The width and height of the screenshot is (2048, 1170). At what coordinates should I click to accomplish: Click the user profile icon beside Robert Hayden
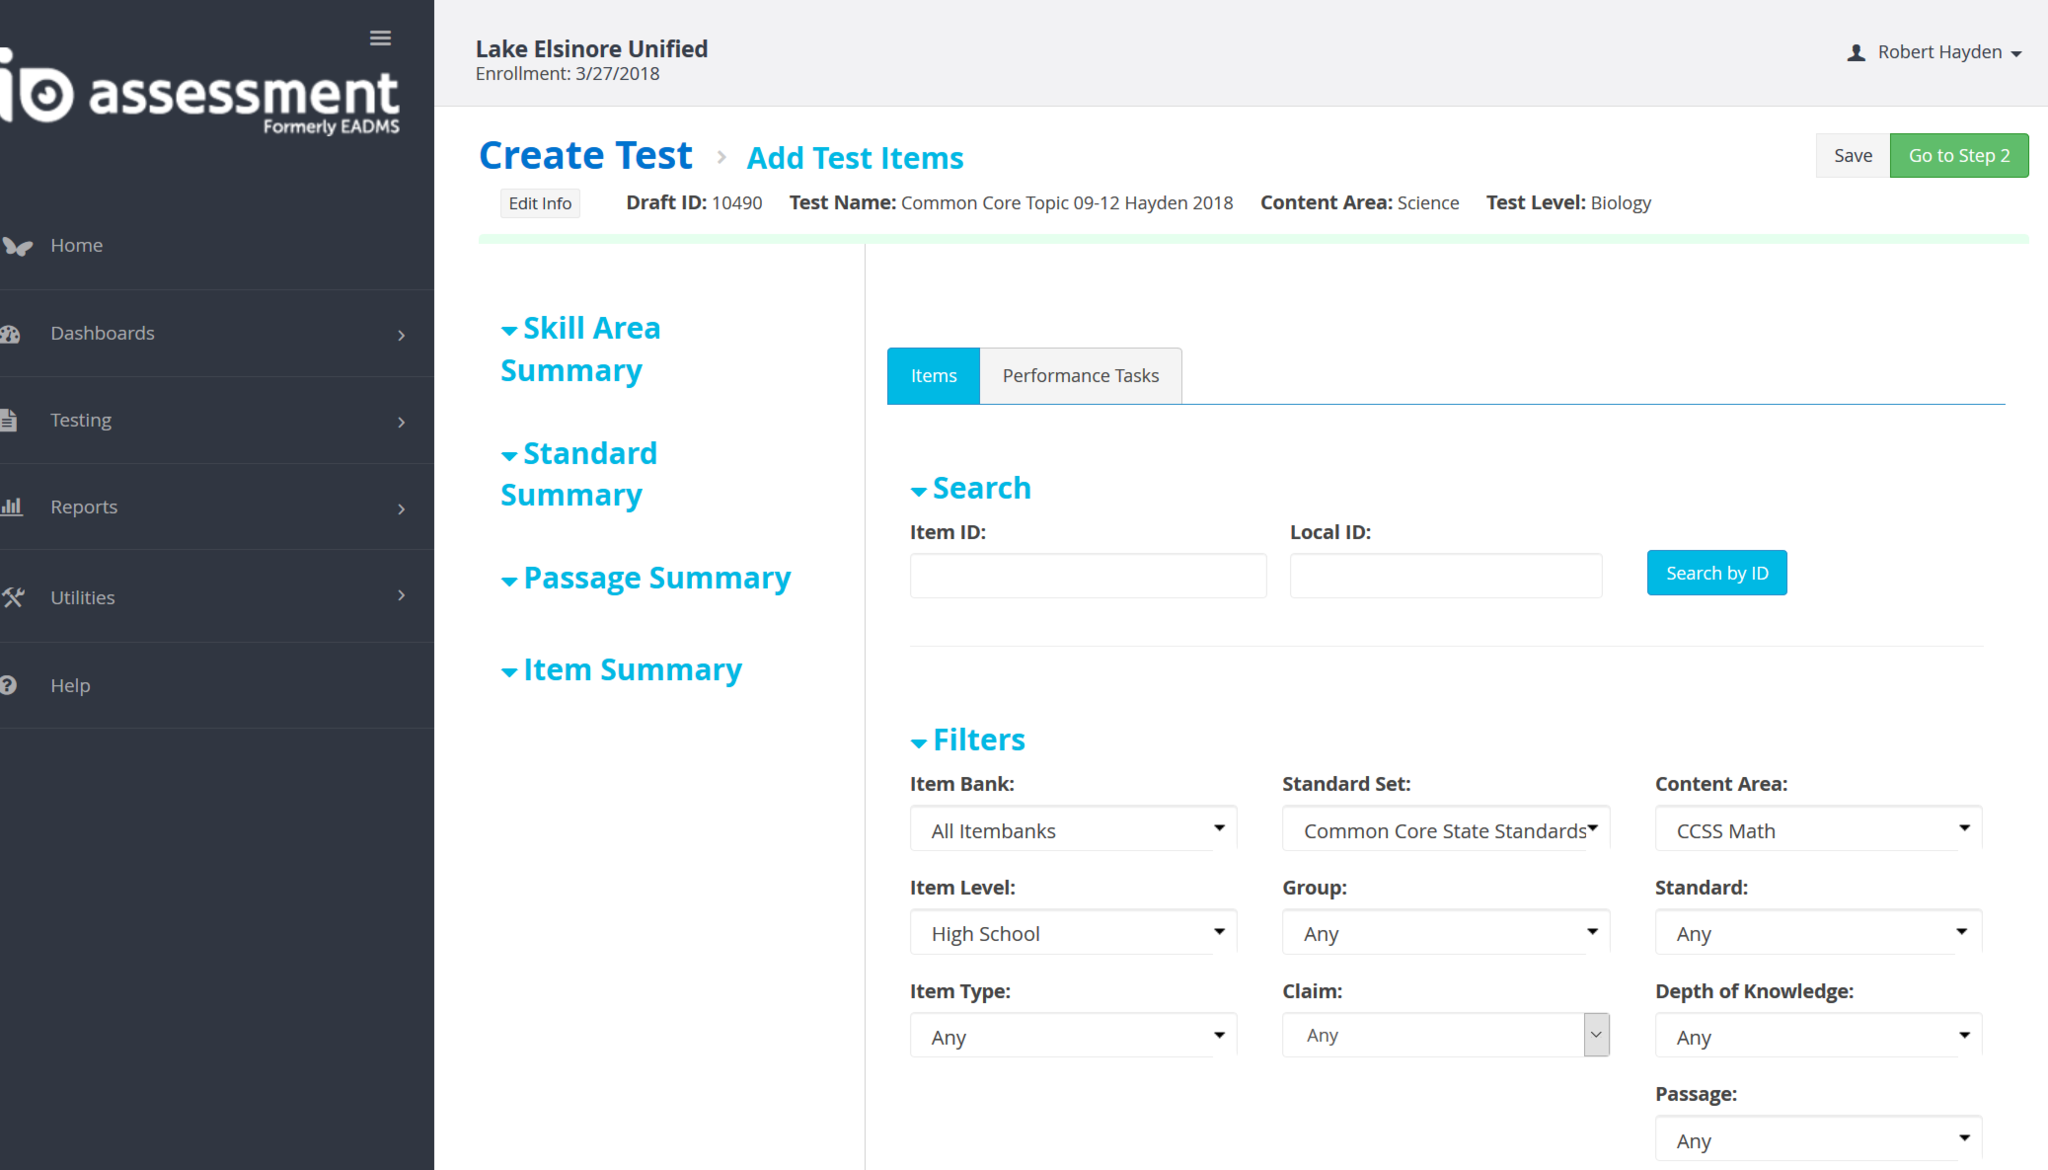[x=1855, y=53]
